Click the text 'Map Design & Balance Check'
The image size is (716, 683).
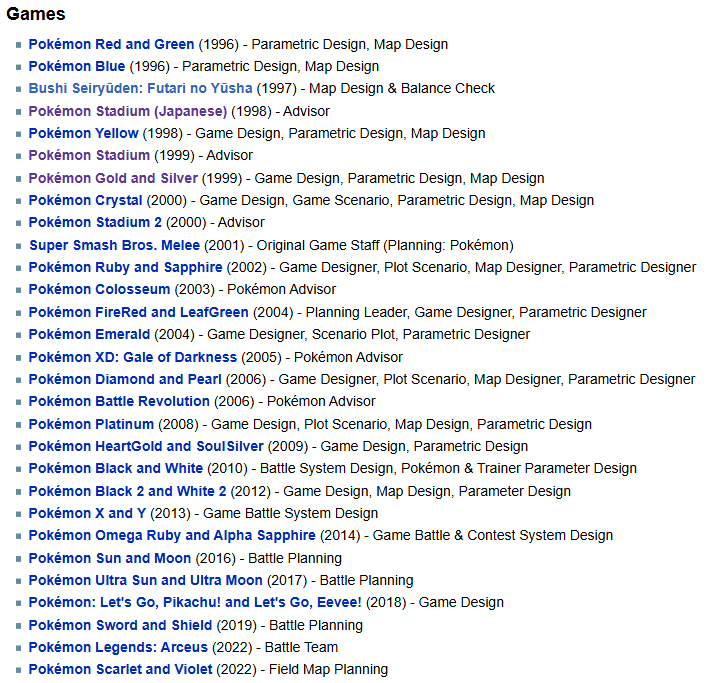point(402,88)
